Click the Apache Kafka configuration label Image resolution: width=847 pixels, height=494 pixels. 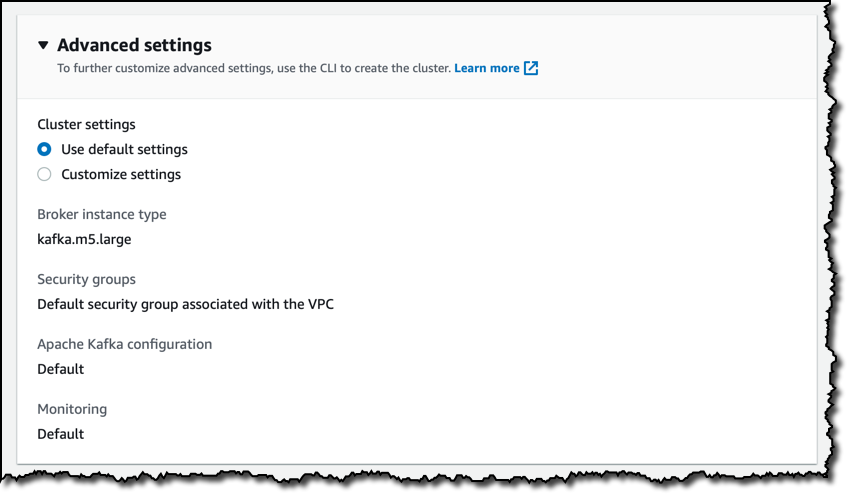(x=125, y=344)
